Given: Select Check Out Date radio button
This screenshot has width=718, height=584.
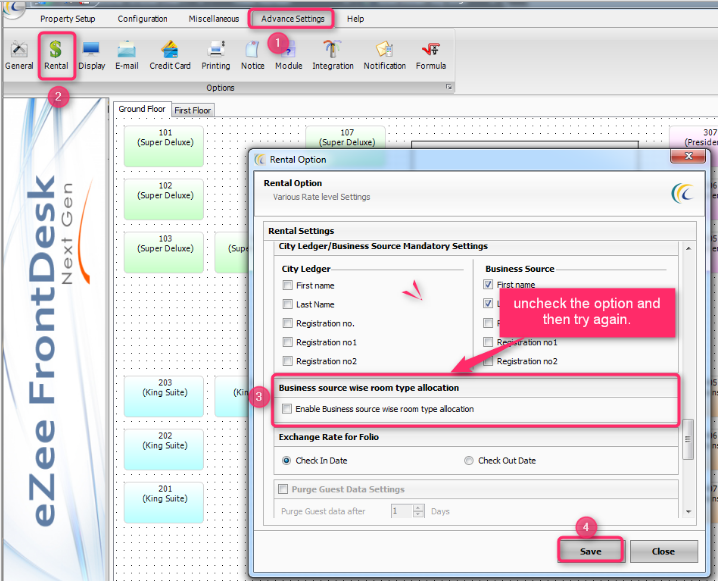Looking at the screenshot, I should tap(468, 460).
